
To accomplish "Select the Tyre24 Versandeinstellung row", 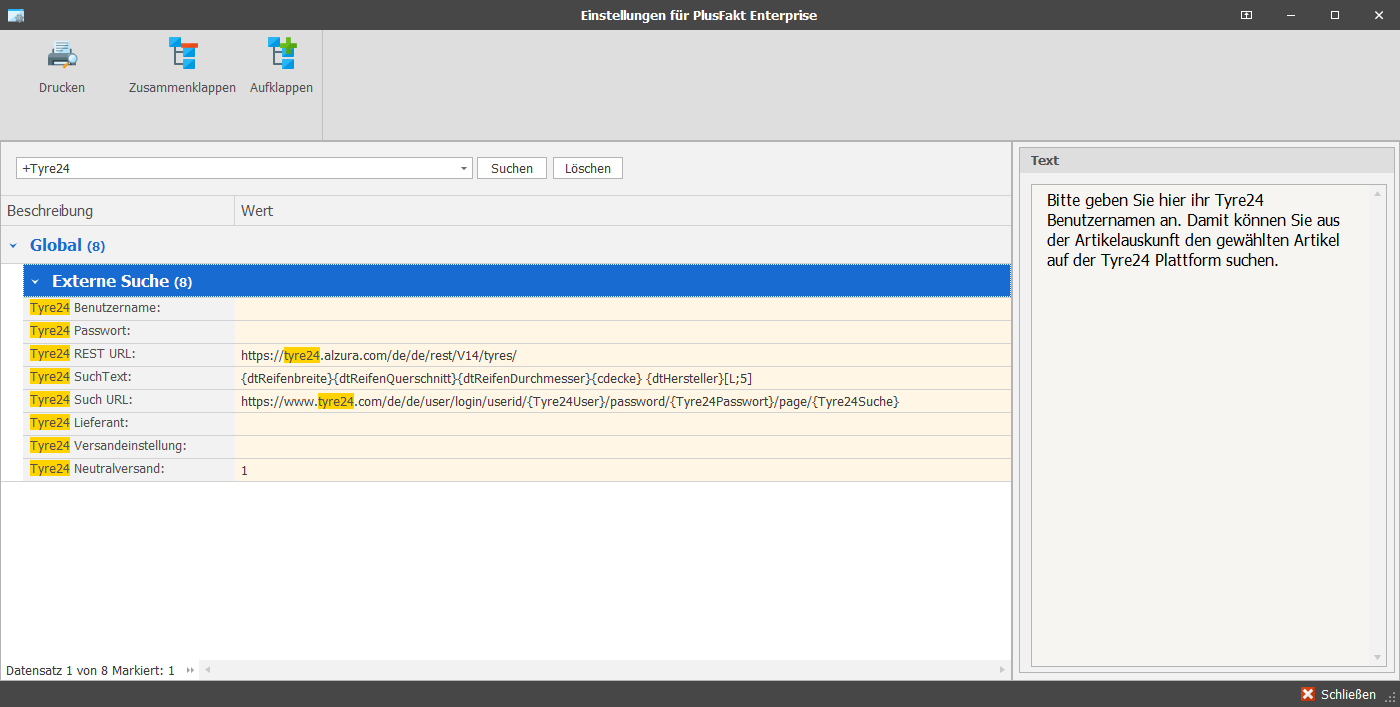I will (x=517, y=447).
